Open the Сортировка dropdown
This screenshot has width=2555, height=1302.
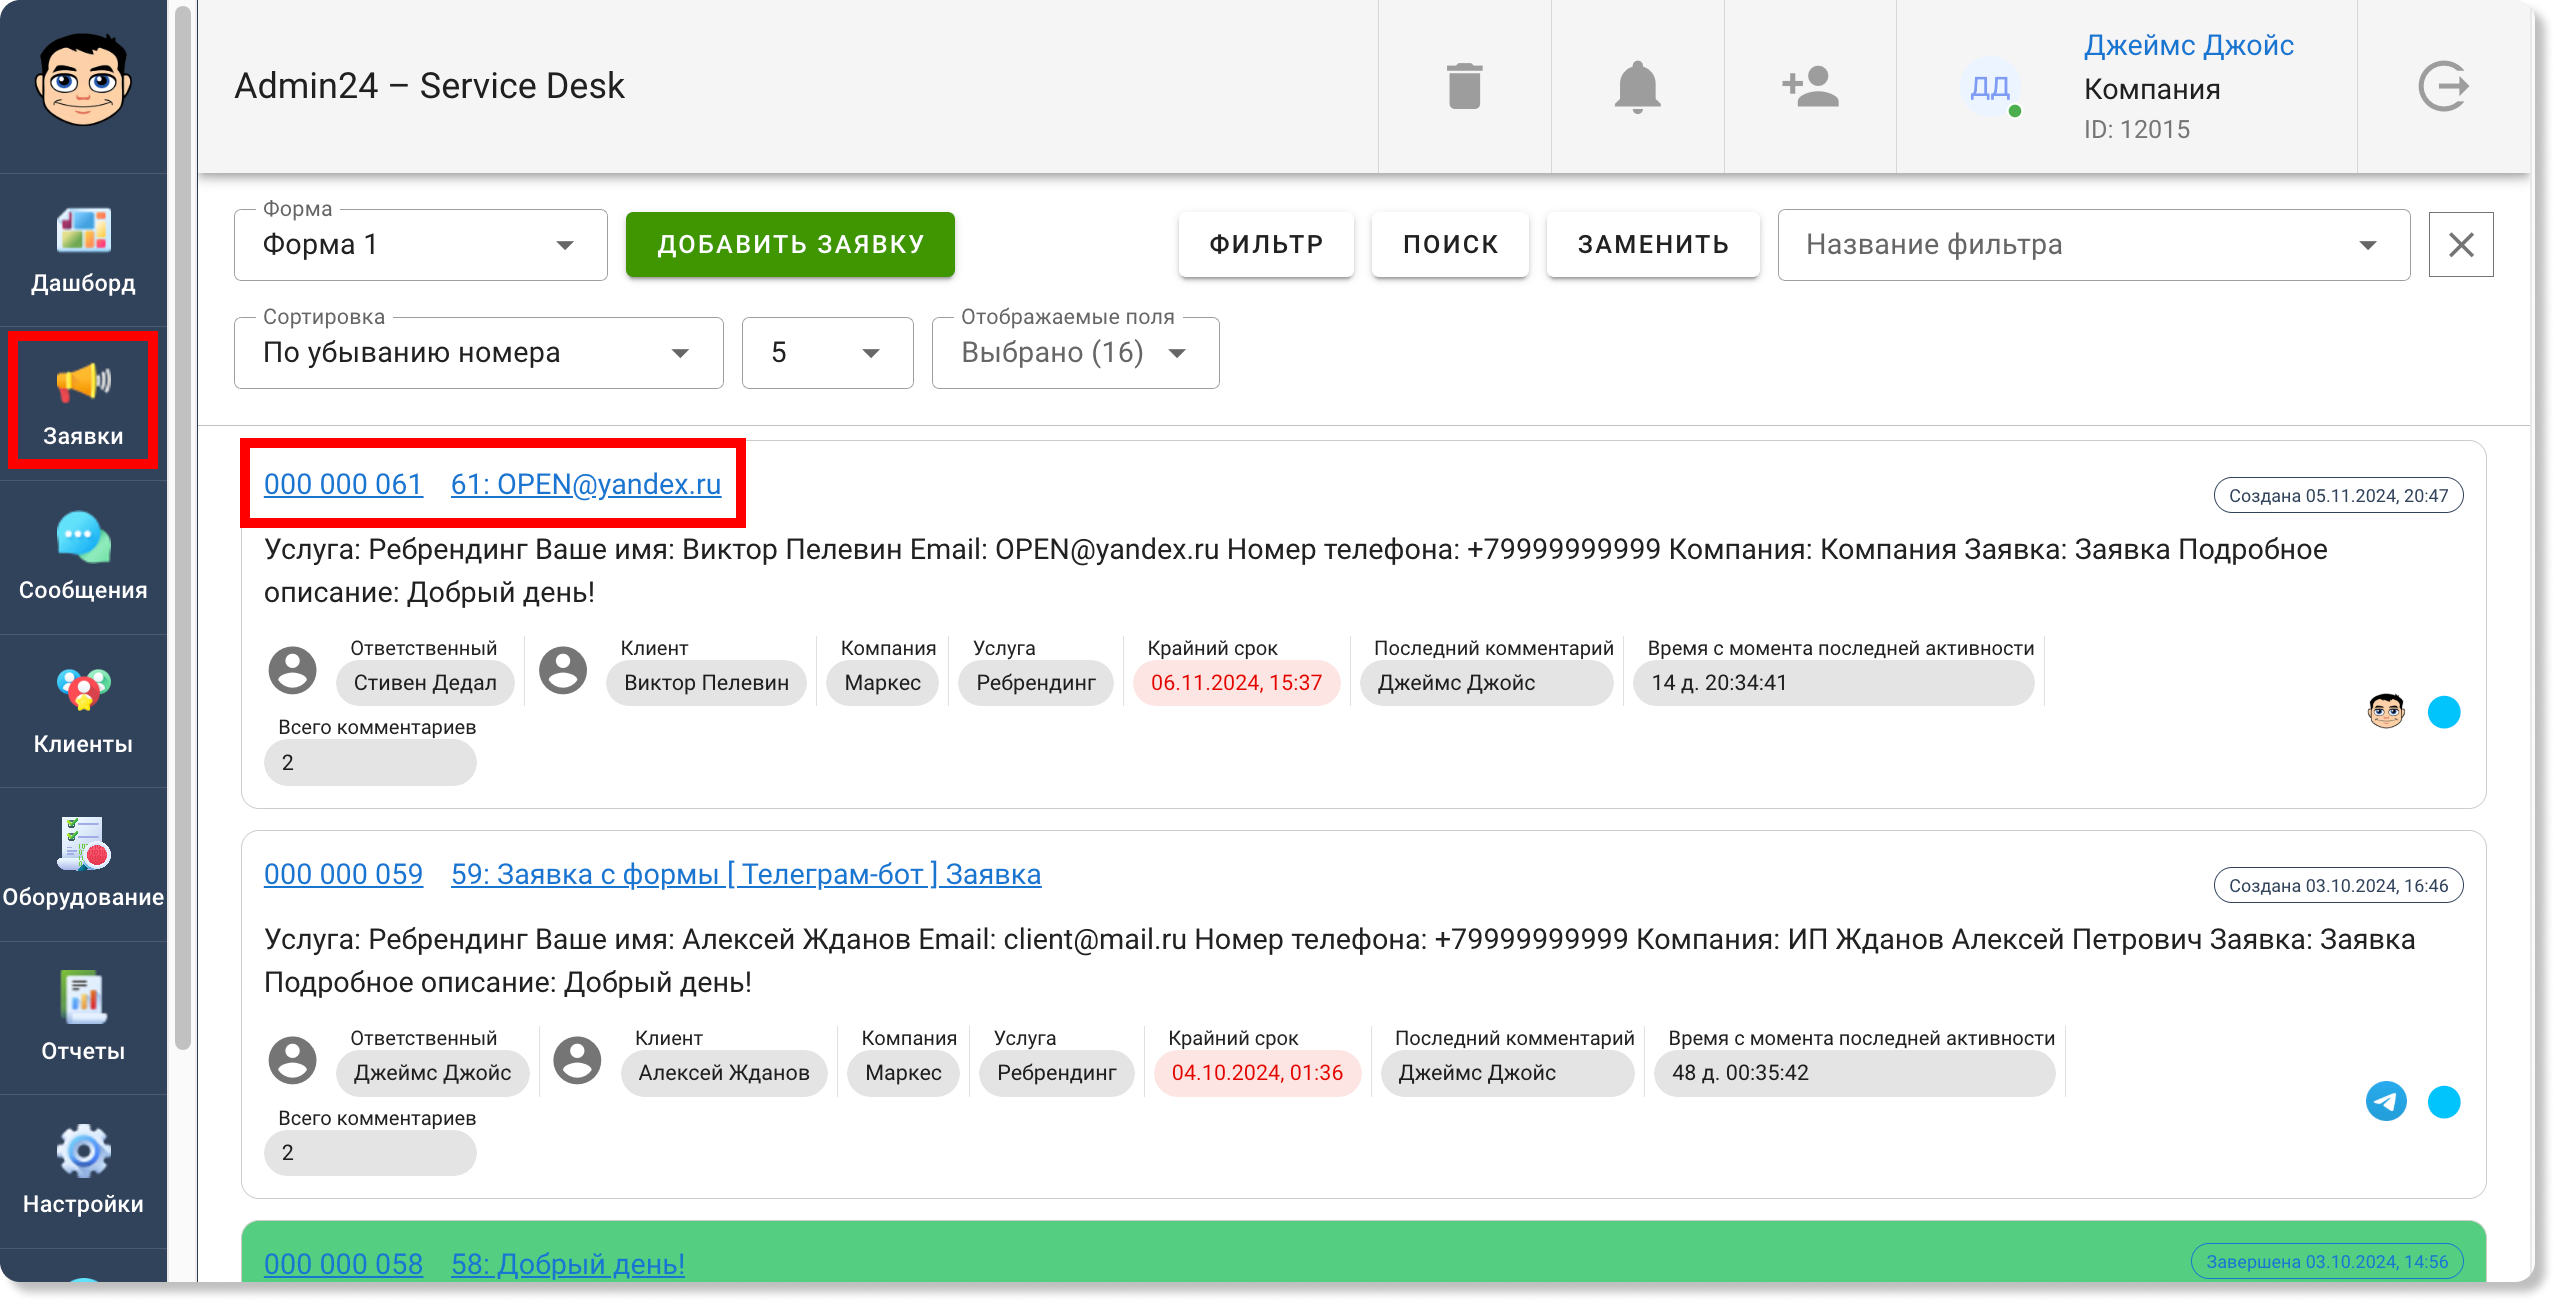(x=478, y=353)
